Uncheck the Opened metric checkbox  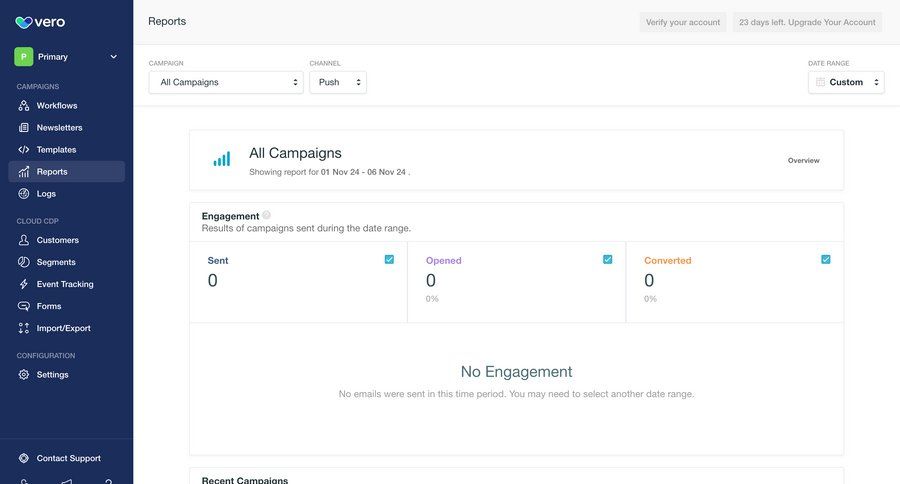tap(607, 260)
